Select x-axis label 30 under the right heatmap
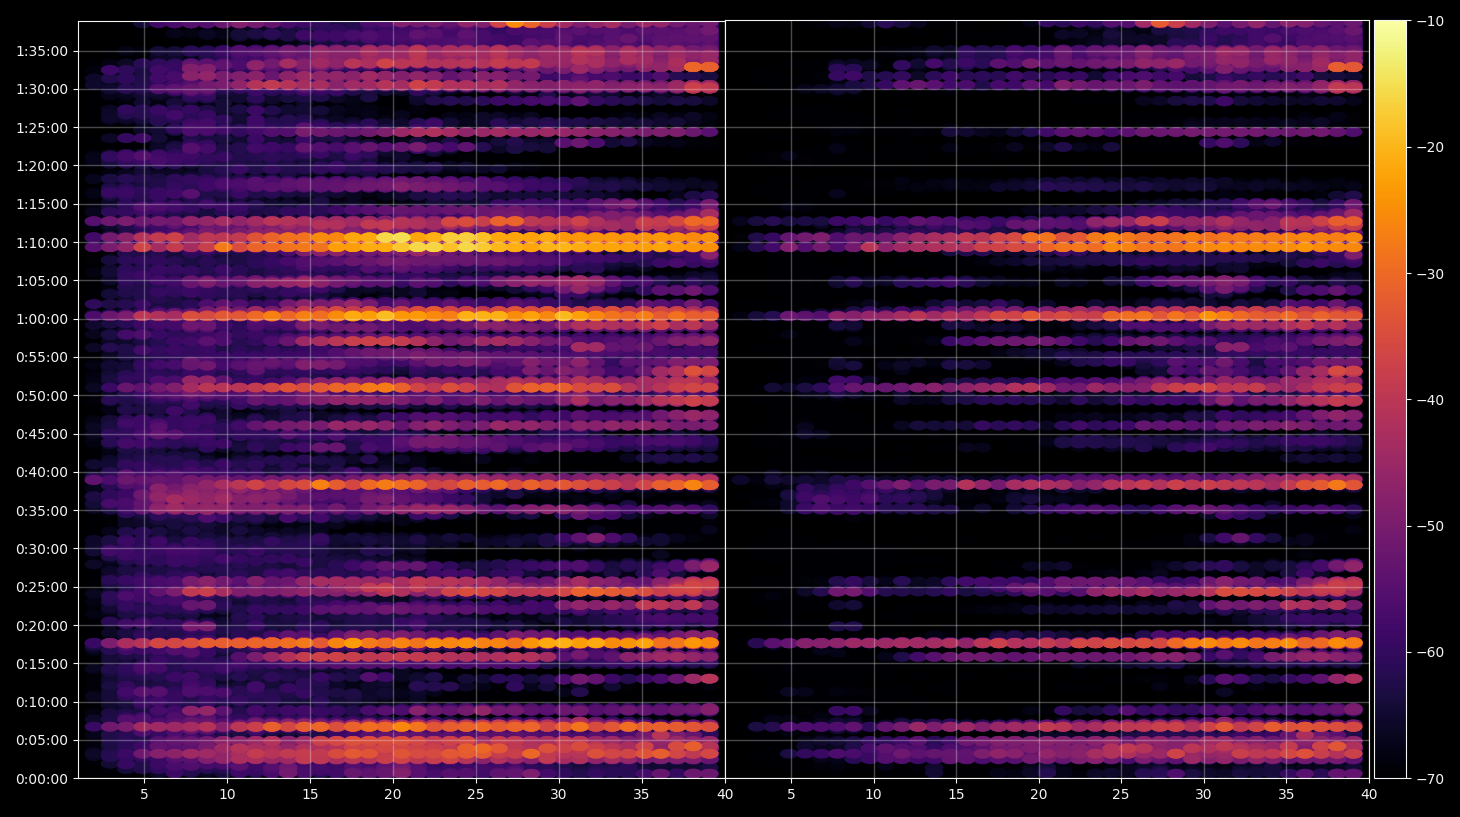This screenshot has height=817, width=1460. coord(1203,795)
